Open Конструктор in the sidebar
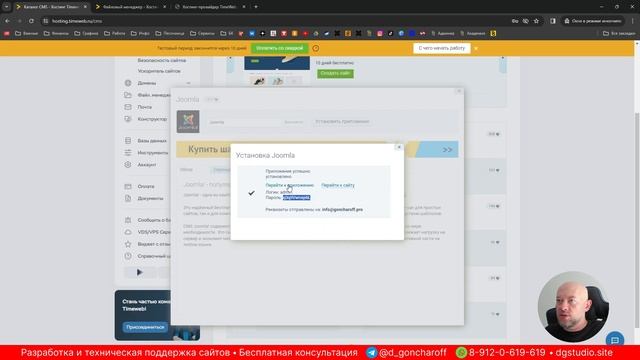This screenshot has width=640, height=360. [152, 119]
